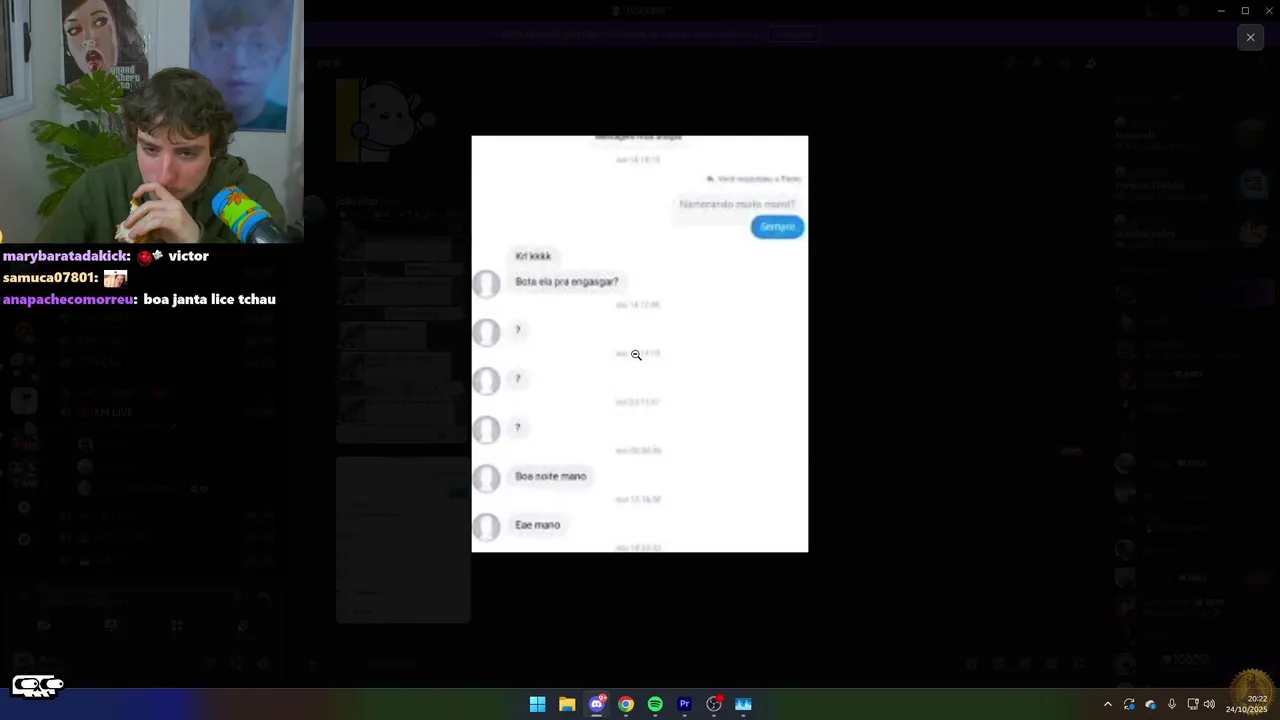Click the "Eae mano" message bubble

tap(537, 525)
